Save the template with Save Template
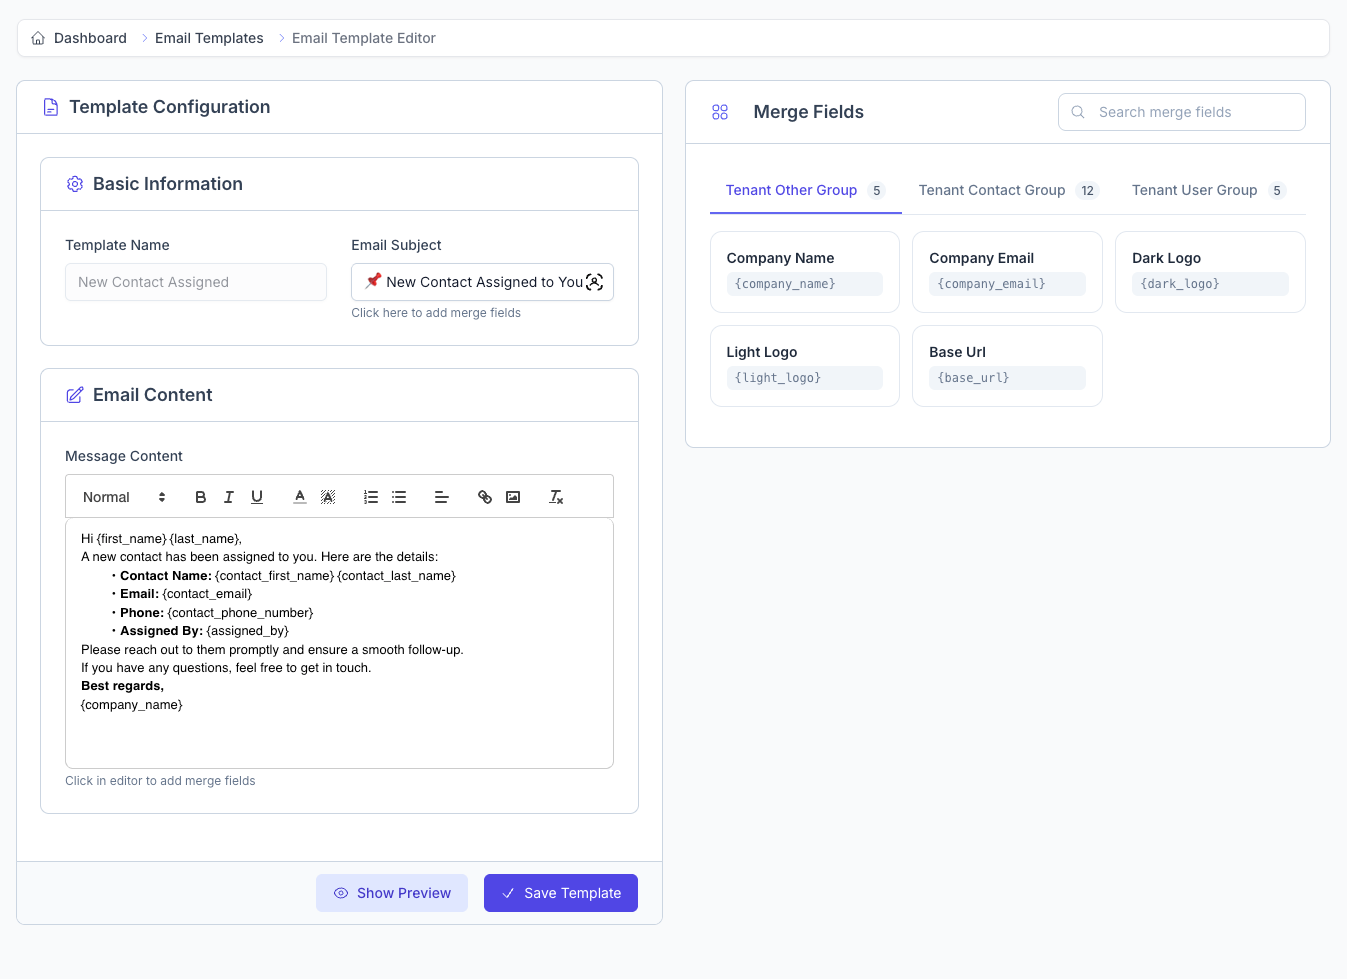The width and height of the screenshot is (1347, 979). [x=560, y=893]
